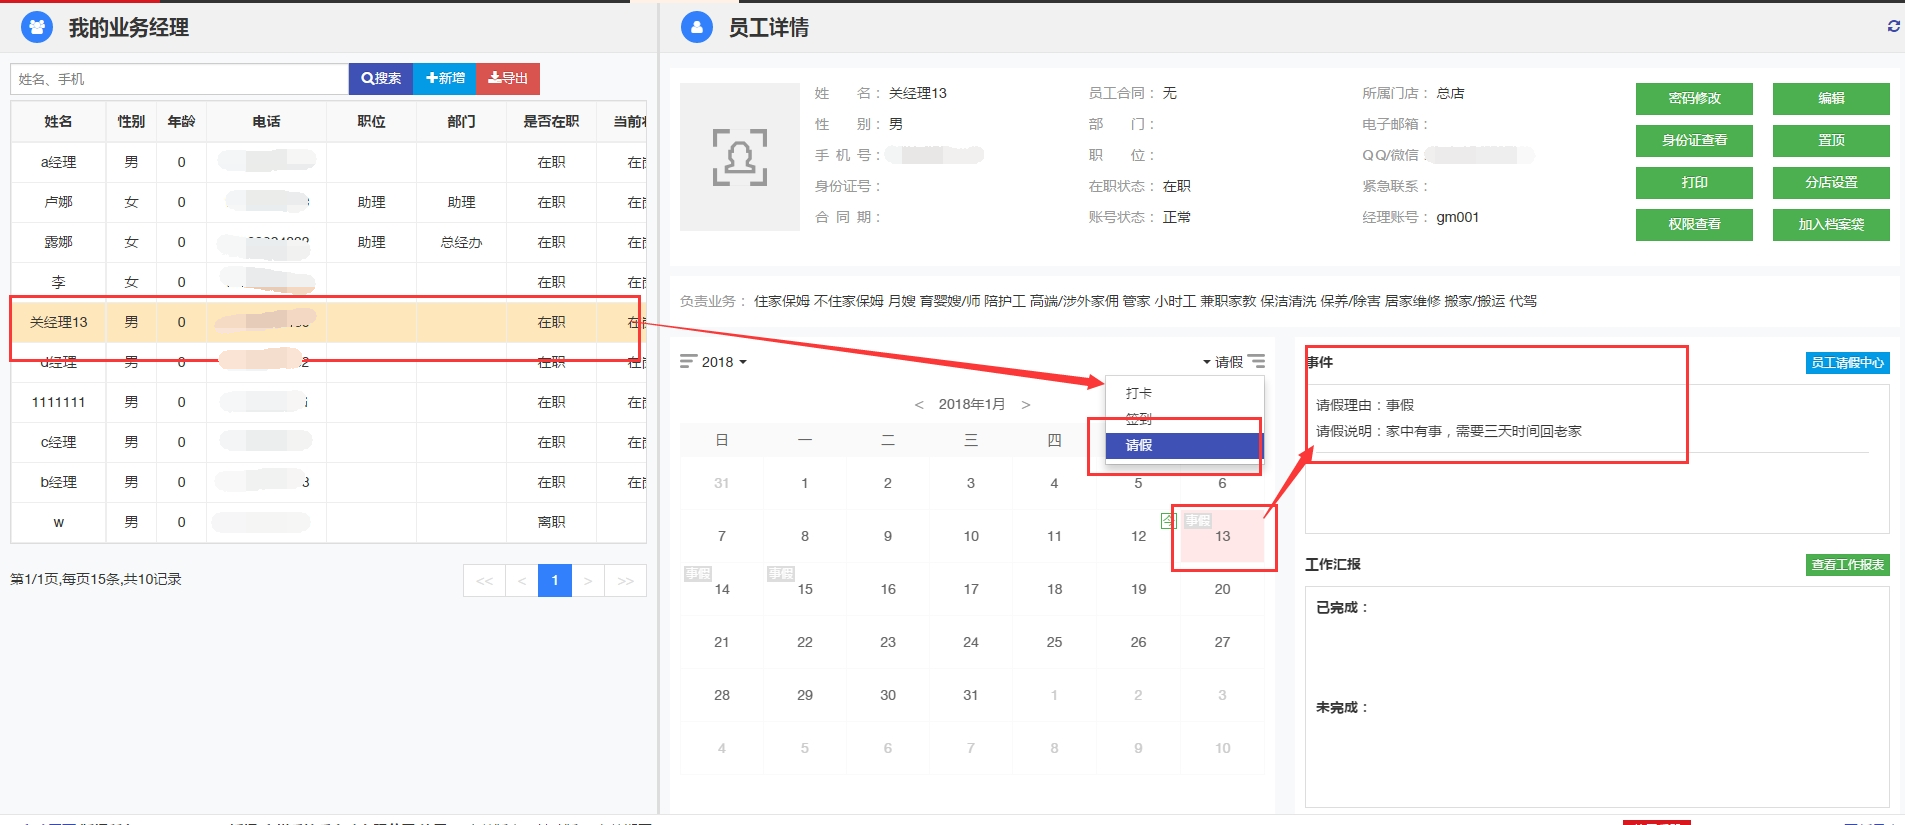The width and height of the screenshot is (1905, 825).
Task: Click the 导出 export button
Action: point(508,79)
